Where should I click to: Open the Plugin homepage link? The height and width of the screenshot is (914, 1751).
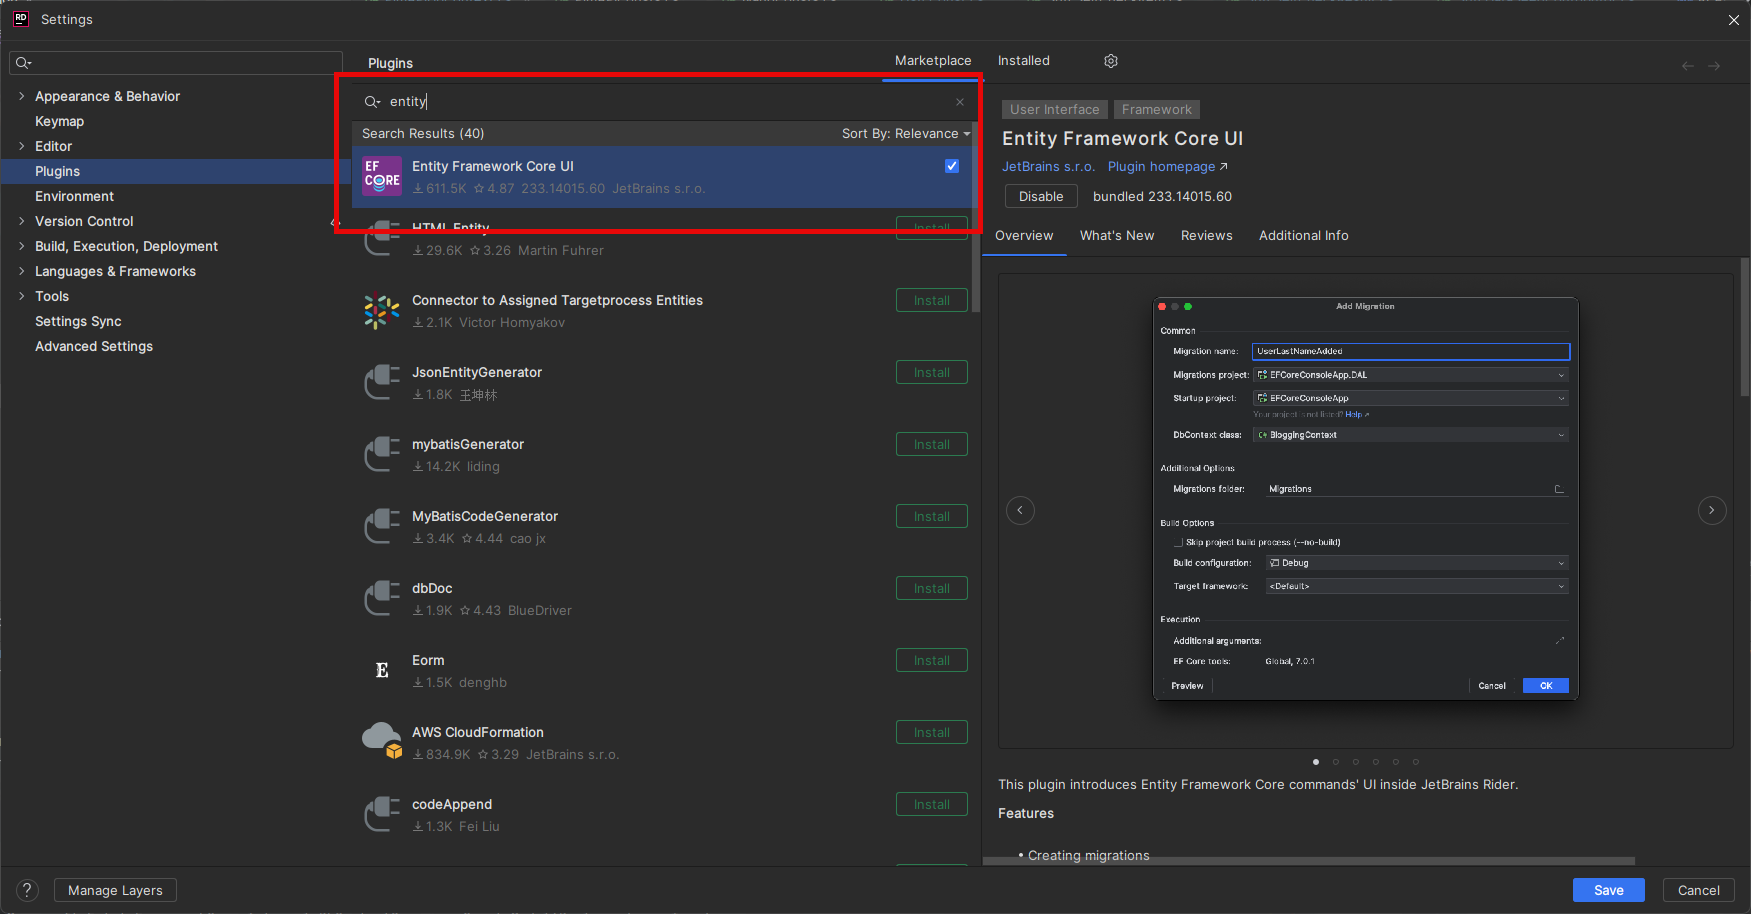click(1167, 167)
